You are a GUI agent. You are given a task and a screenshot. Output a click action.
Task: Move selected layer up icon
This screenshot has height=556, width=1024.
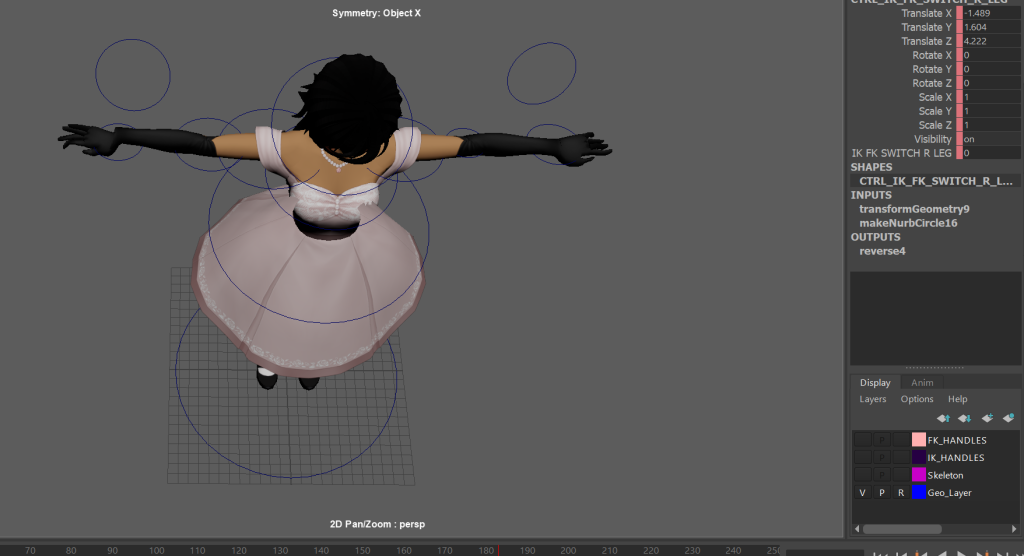(x=944, y=418)
